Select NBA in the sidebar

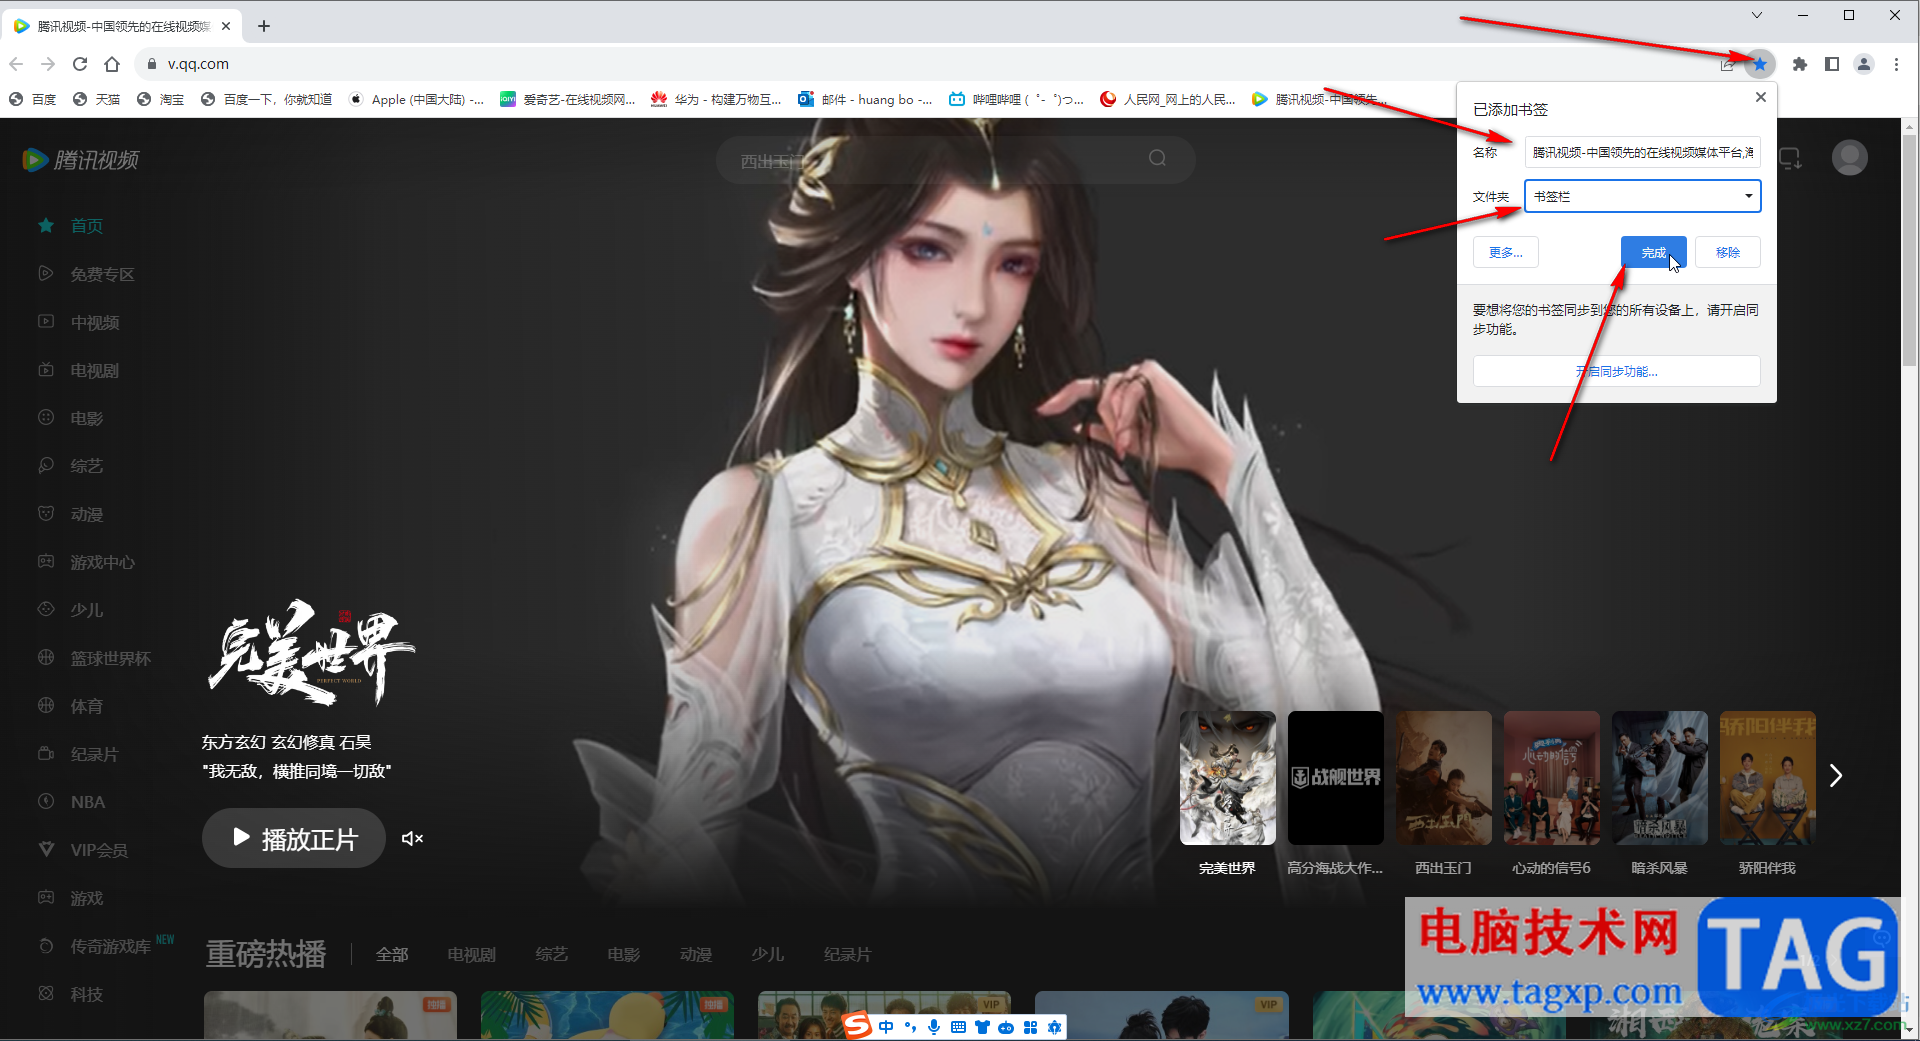coord(72,802)
